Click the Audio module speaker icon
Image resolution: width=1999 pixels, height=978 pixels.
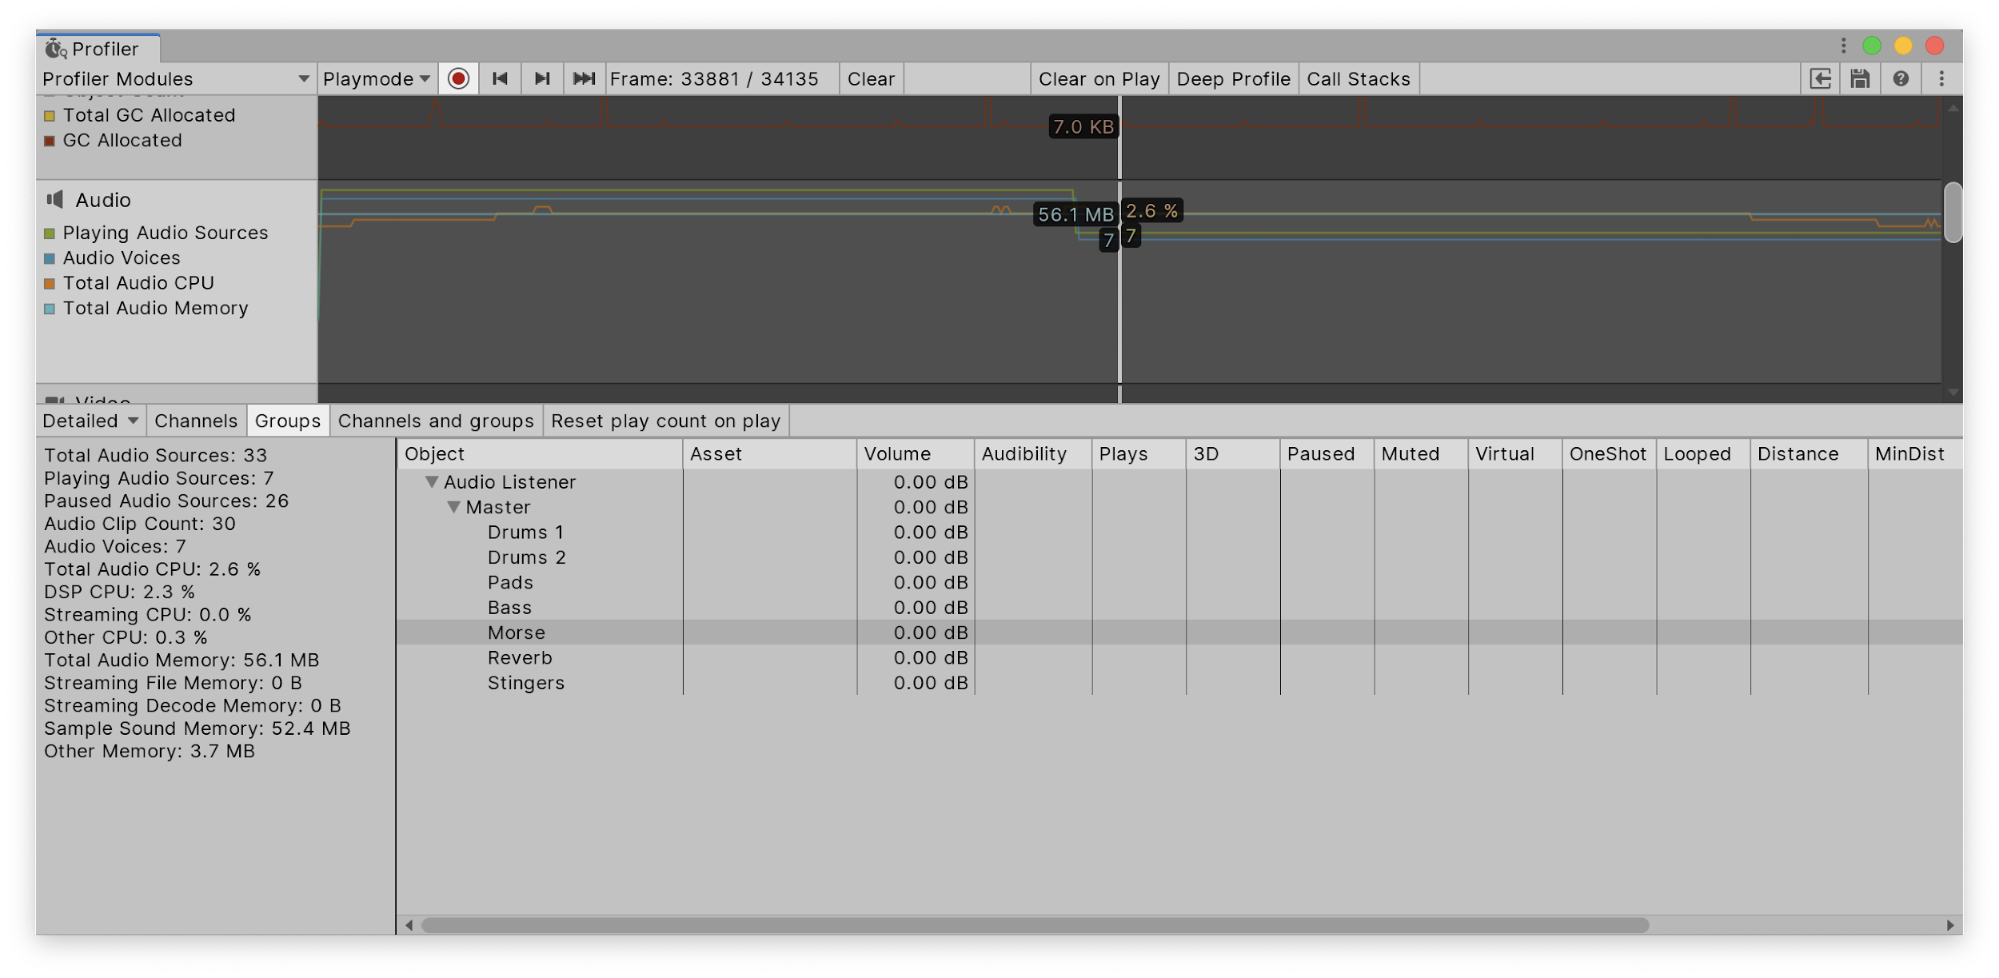tap(55, 200)
